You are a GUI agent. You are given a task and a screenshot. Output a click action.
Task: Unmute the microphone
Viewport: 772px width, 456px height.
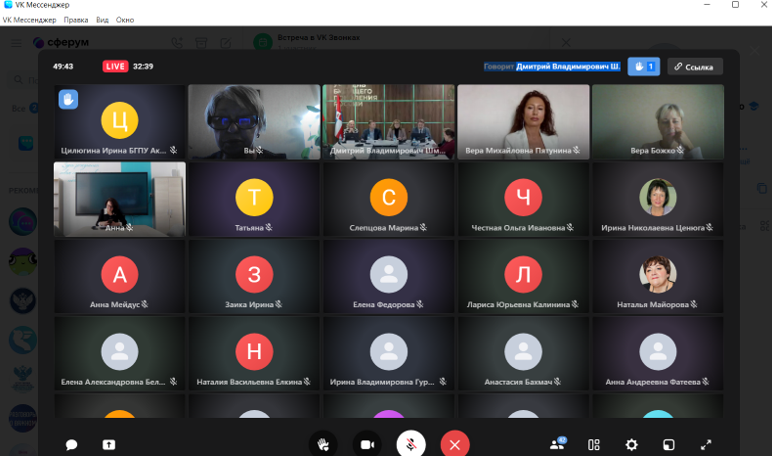pyautogui.click(x=411, y=444)
